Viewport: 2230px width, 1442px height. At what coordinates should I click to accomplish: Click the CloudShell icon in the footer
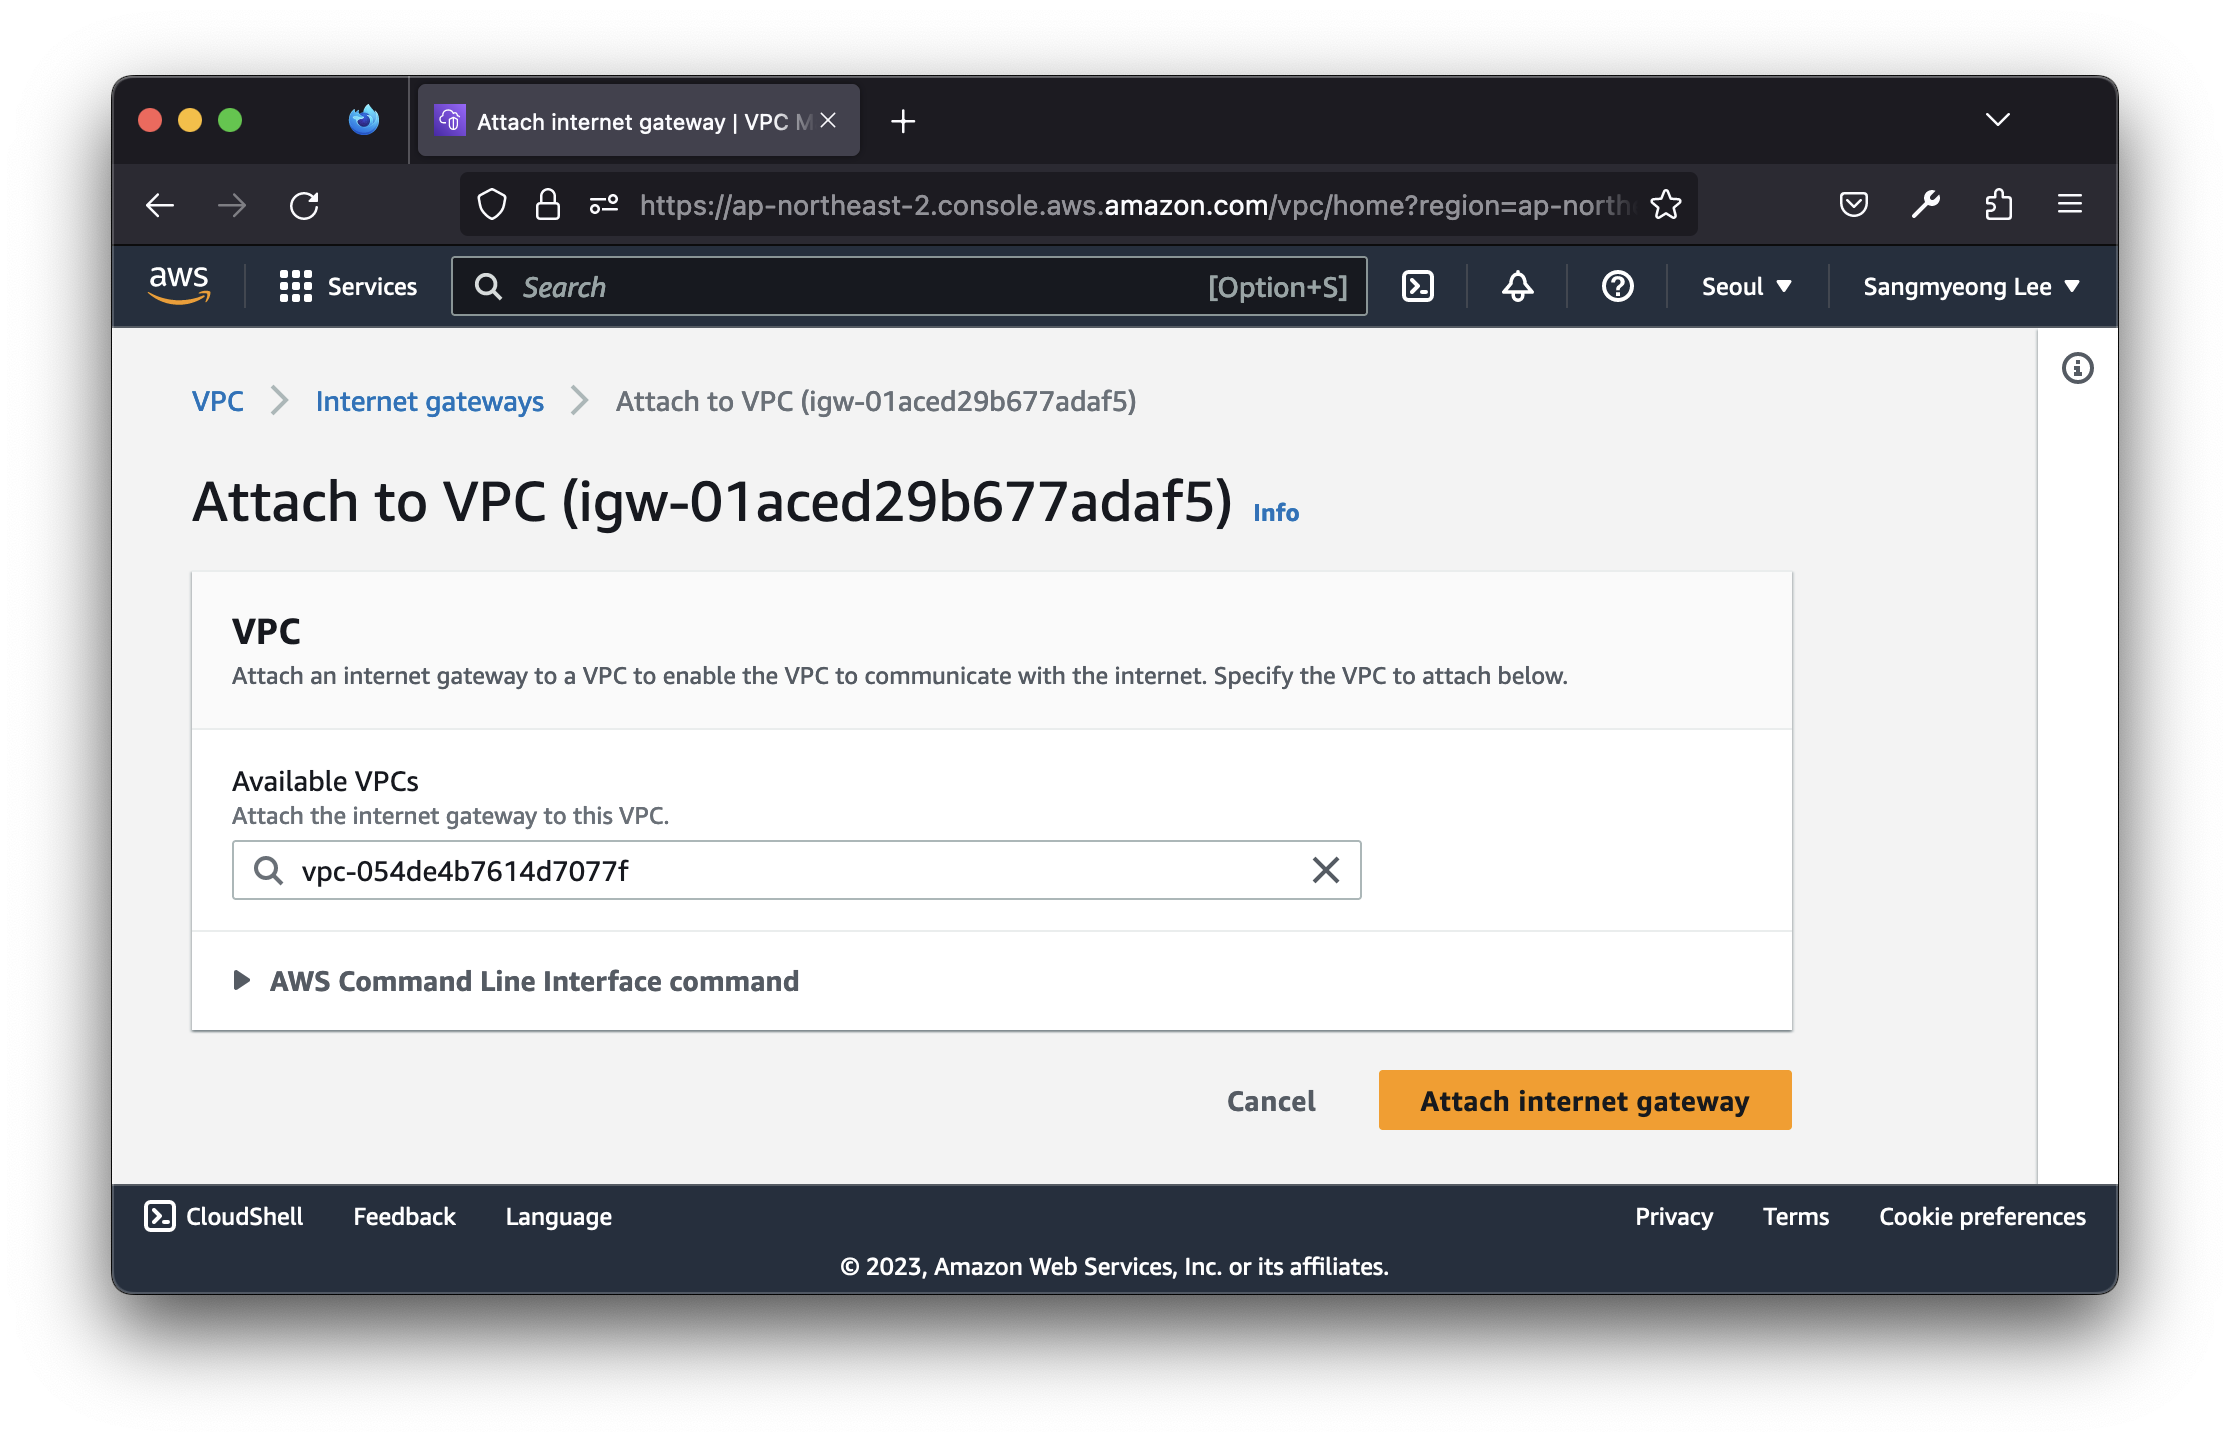click(x=159, y=1216)
